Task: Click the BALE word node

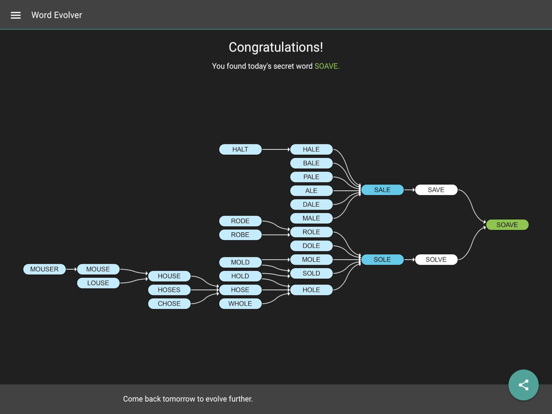Action: tap(311, 163)
